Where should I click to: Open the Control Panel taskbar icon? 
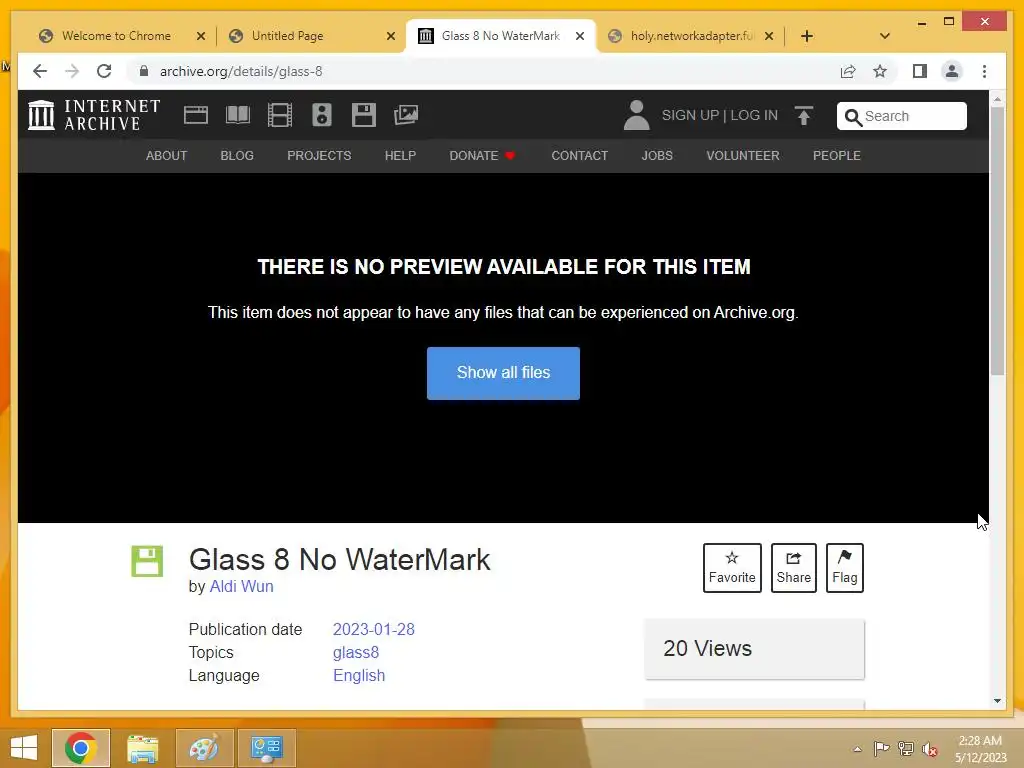coord(266,748)
